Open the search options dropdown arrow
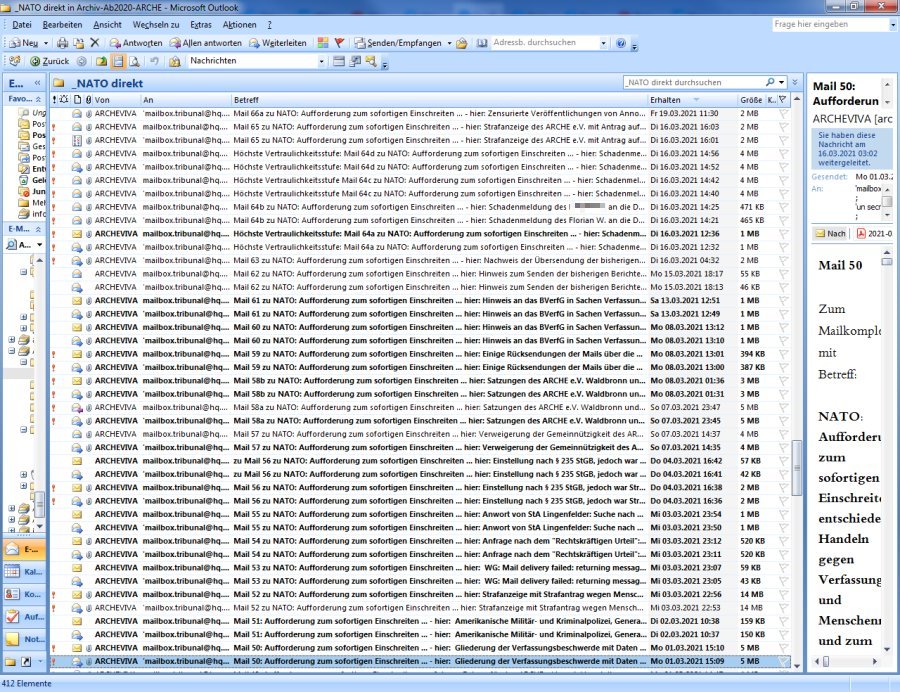This screenshot has height=692, width=900. pos(781,82)
